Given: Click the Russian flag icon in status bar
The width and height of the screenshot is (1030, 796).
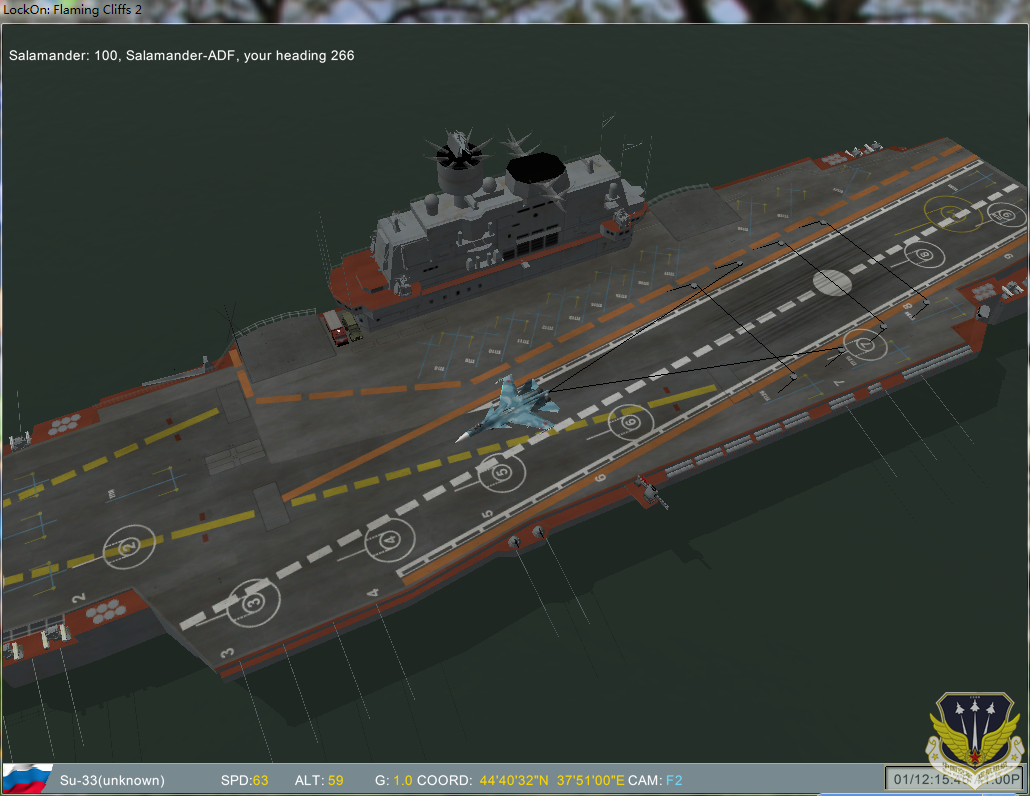Looking at the screenshot, I should tap(28, 778).
